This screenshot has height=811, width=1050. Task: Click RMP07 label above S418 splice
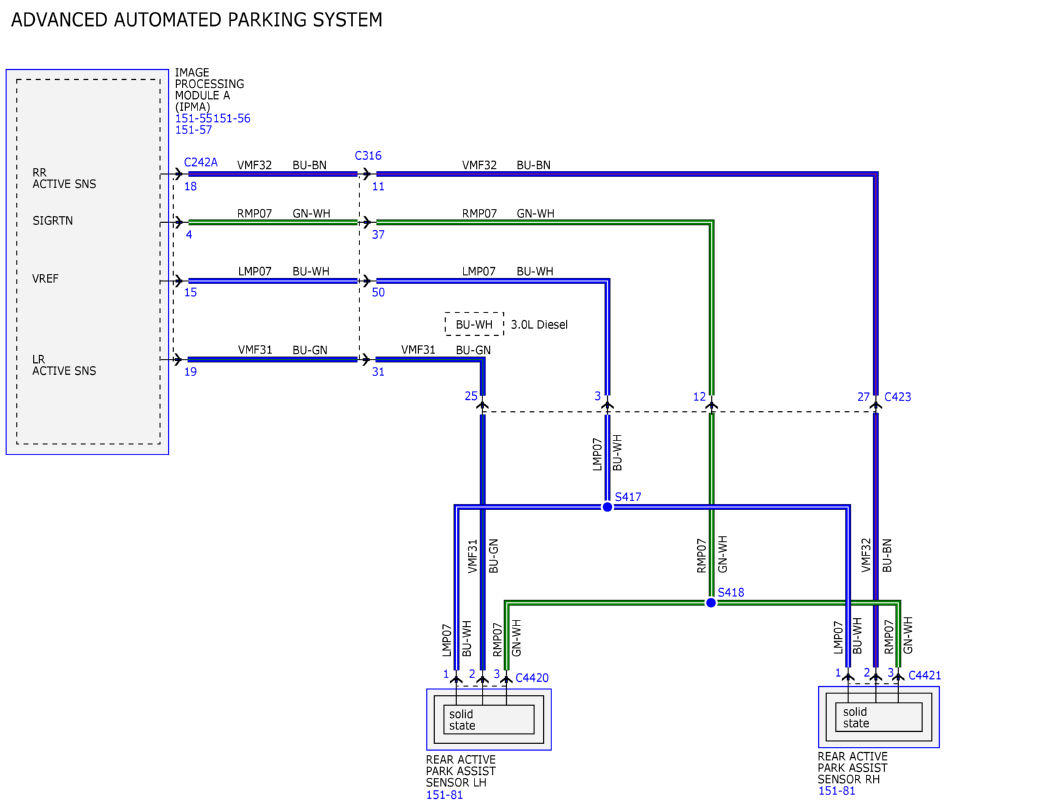(701, 556)
